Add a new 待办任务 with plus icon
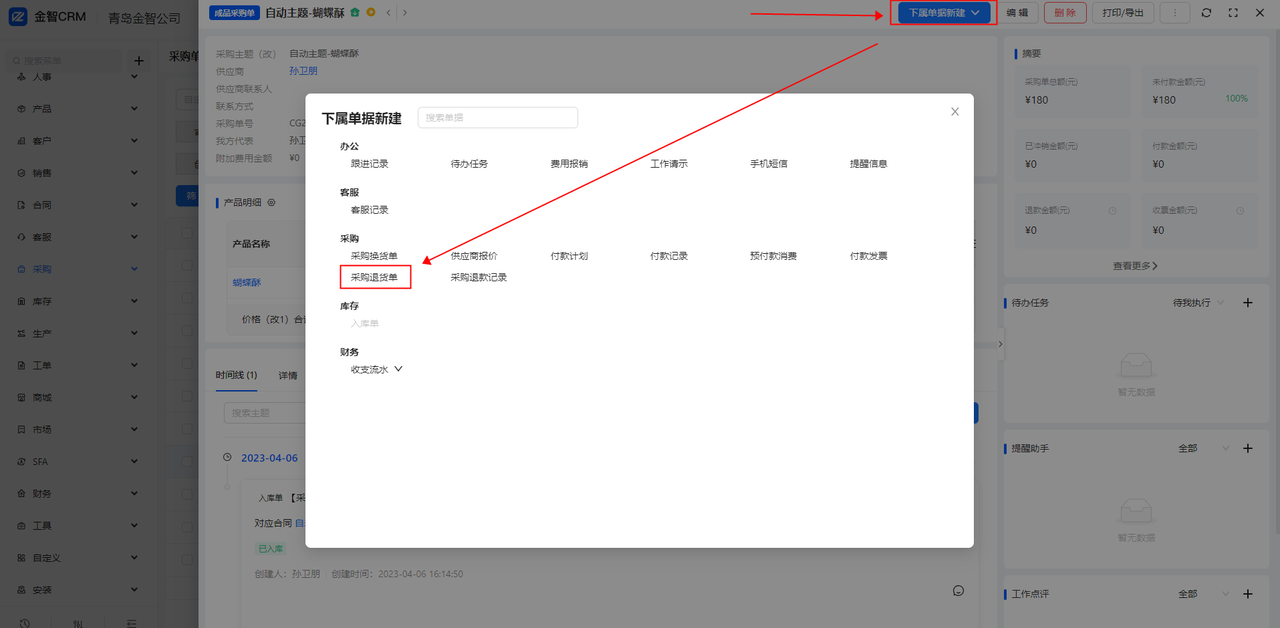1280x628 pixels. (1247, 303)
